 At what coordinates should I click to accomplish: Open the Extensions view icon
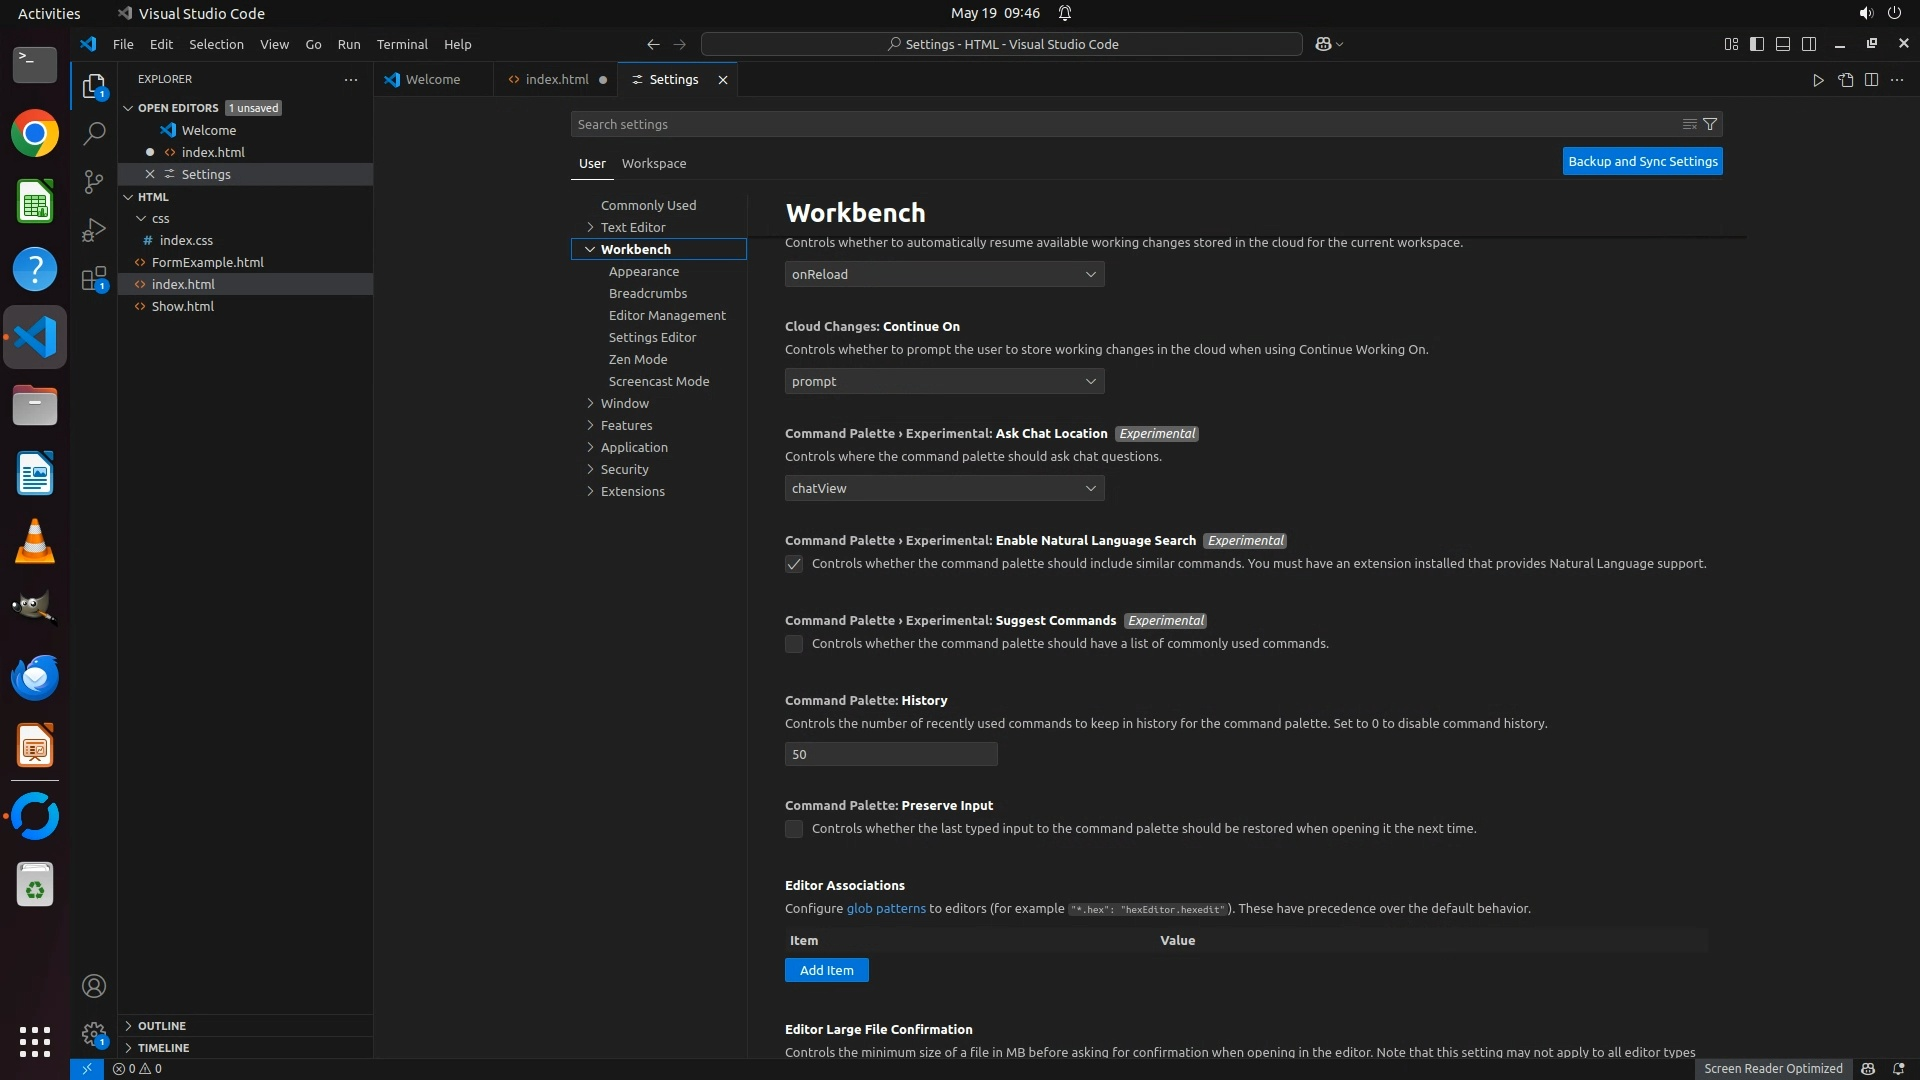tap(94, 280)
